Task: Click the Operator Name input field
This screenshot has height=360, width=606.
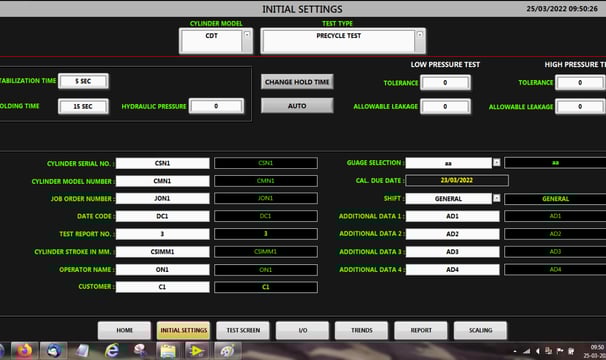Action: point(162,270)
